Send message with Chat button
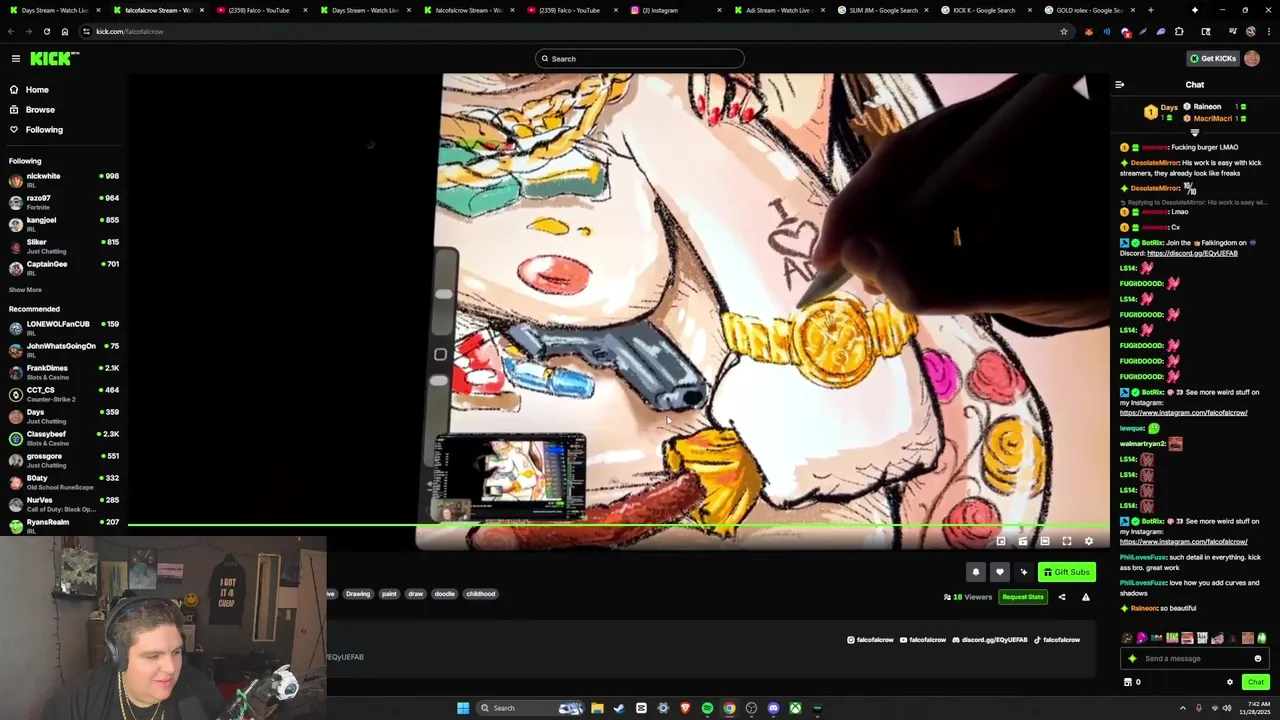1280x720 pixels. pos(1256,682)
